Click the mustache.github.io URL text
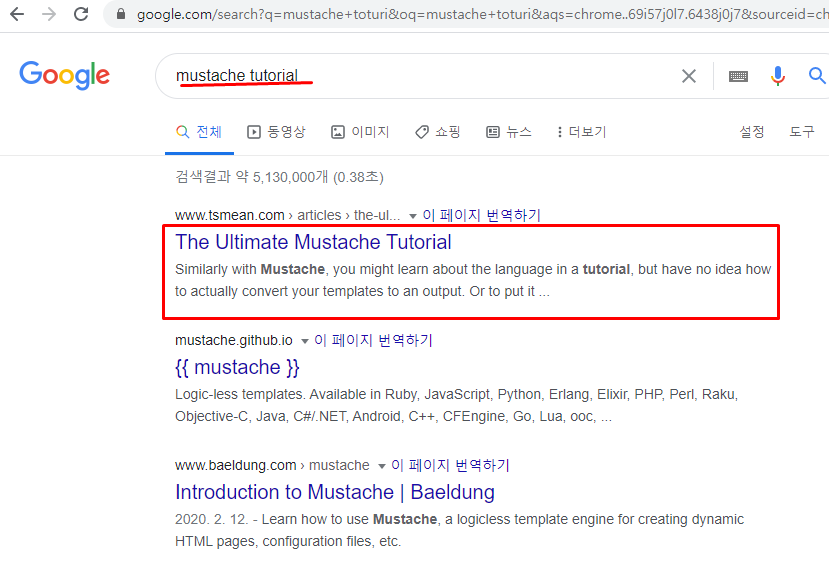 (234, 340)
